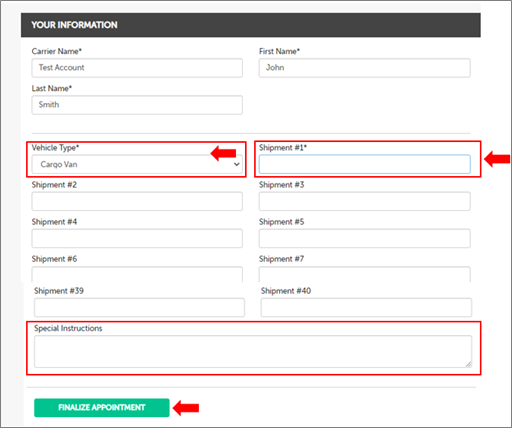Click inside the Special Instructions textarea
The height and width of the screenshot is (428, 512).
pyautogui.click(x=253, y=352)
